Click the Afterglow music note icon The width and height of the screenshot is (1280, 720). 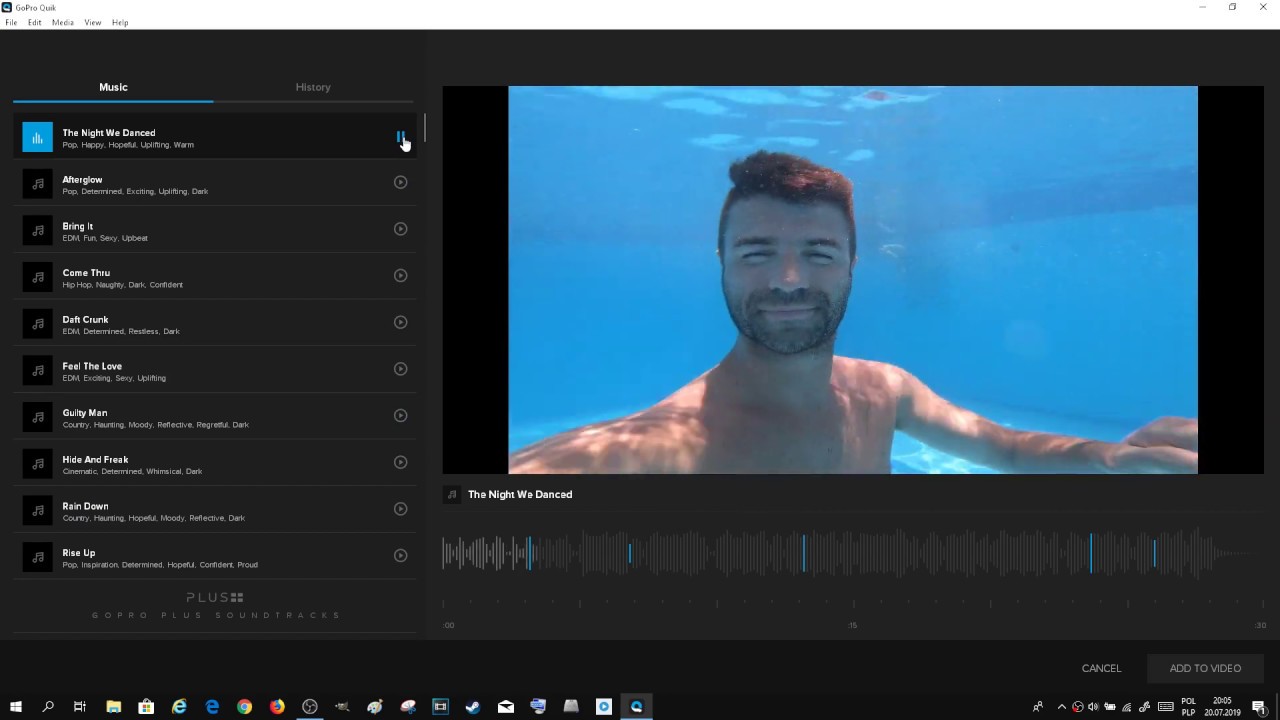point(37,184)
